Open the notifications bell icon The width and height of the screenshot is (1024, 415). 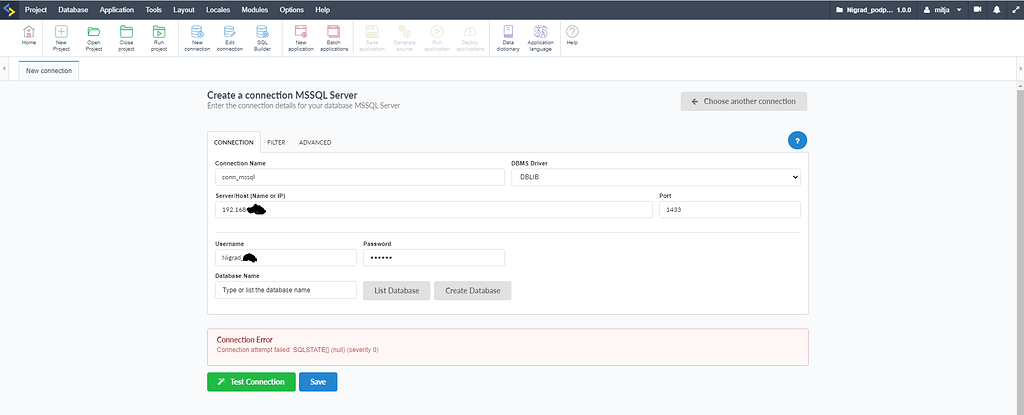pos(996,9)
